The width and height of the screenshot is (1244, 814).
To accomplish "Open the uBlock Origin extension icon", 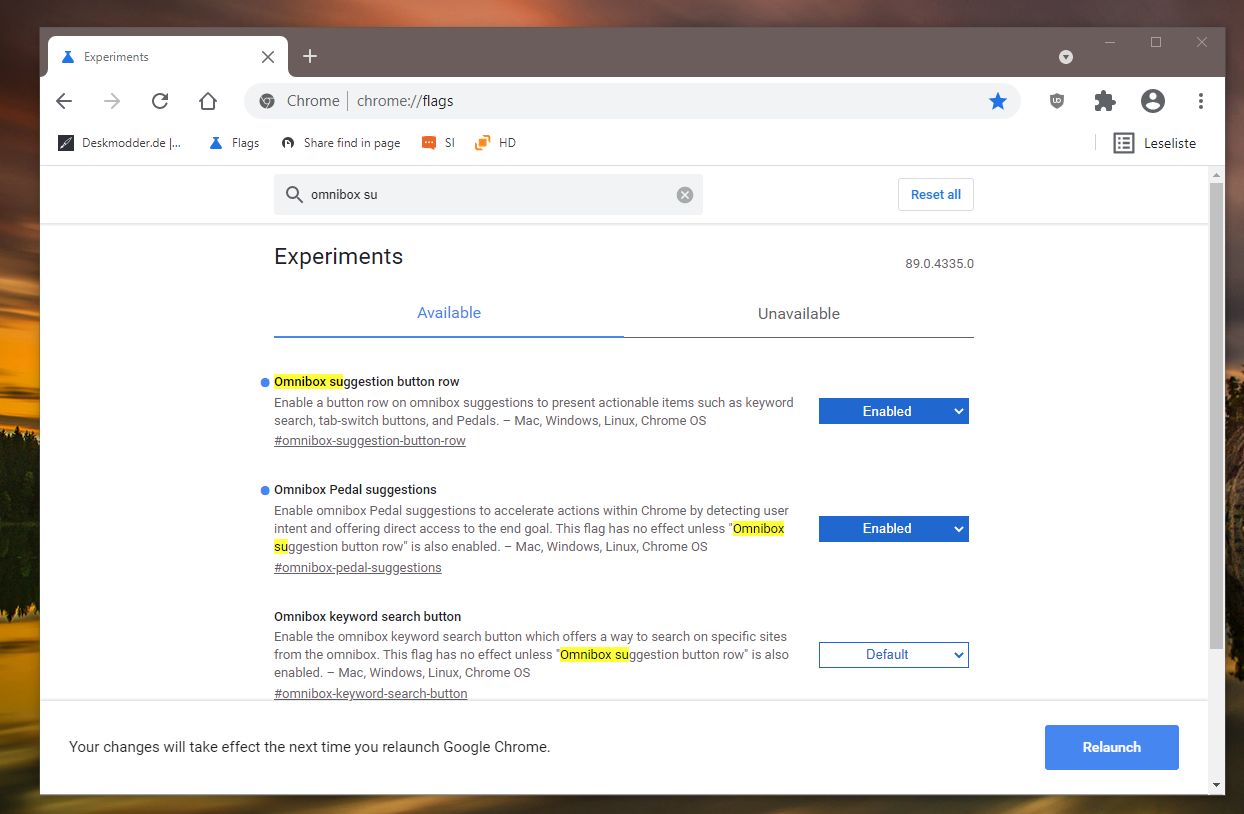I will pos(1057,101).
